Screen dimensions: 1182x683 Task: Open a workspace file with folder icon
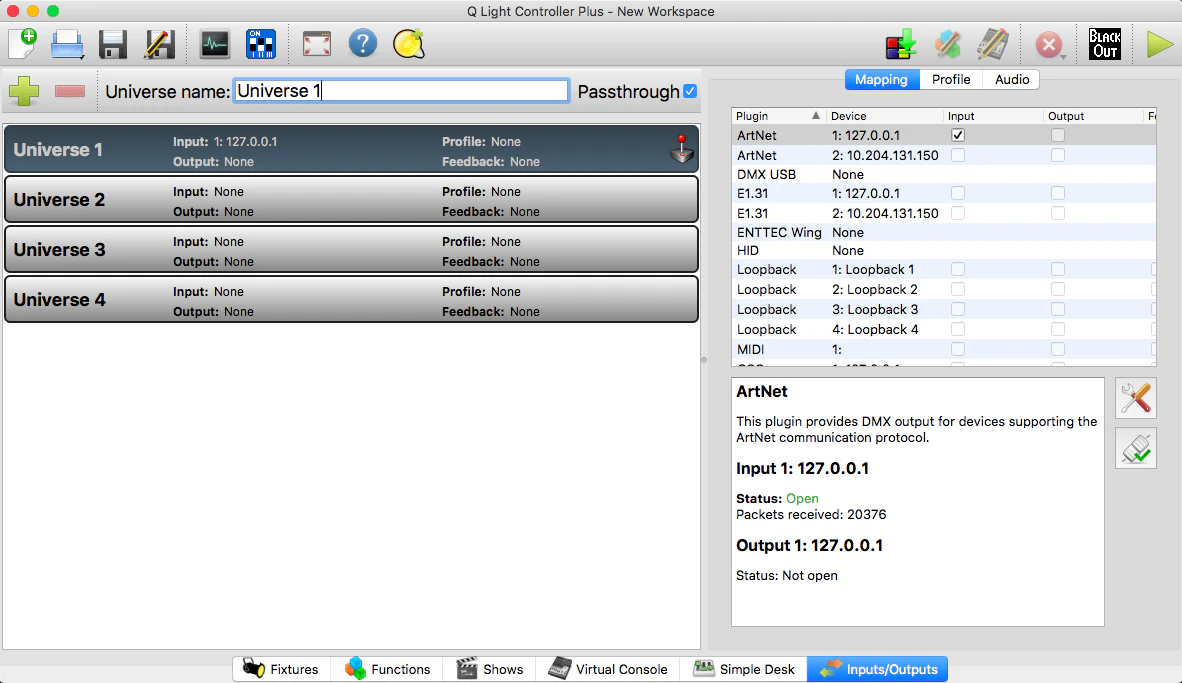[67, 44]
